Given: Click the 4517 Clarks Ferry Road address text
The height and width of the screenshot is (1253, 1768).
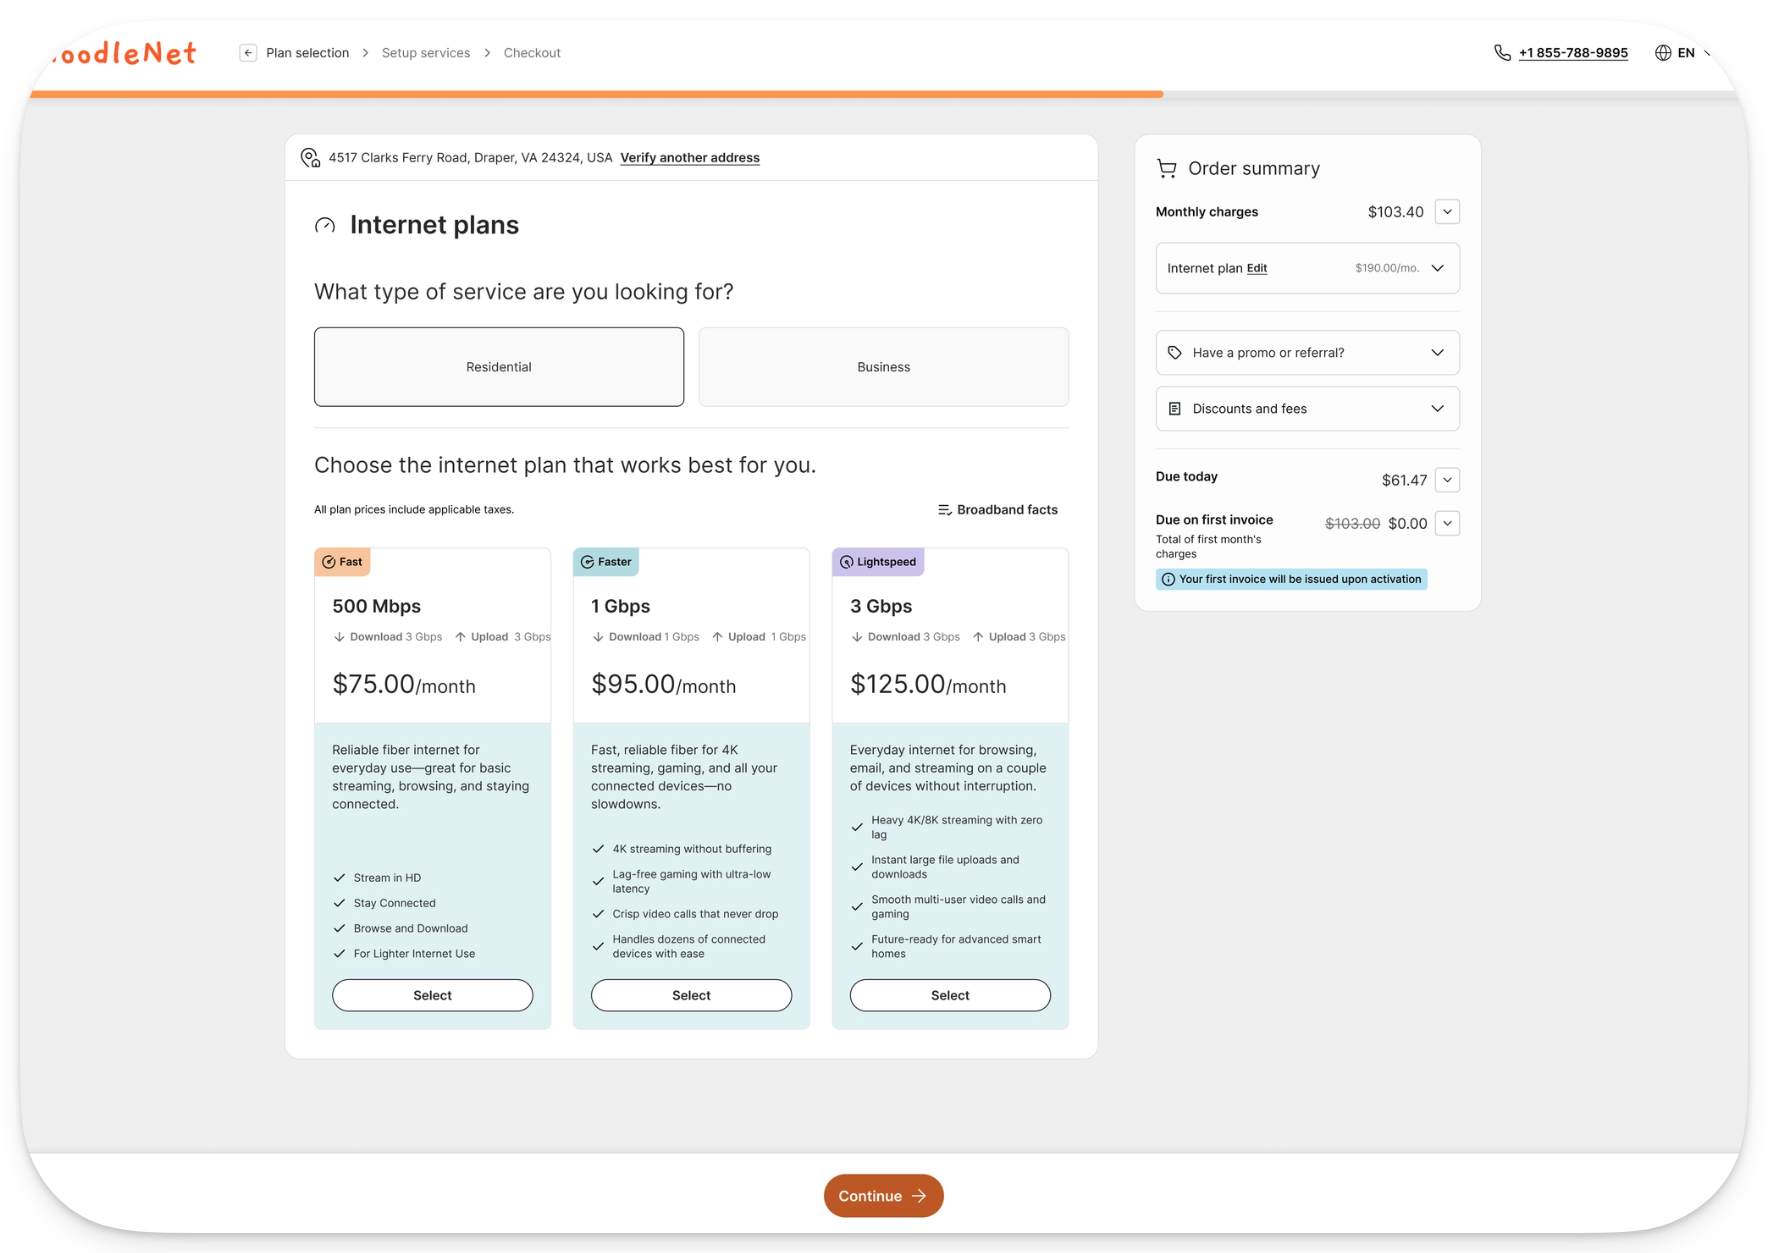Looking at the screenshot, I should coord(470,158).
